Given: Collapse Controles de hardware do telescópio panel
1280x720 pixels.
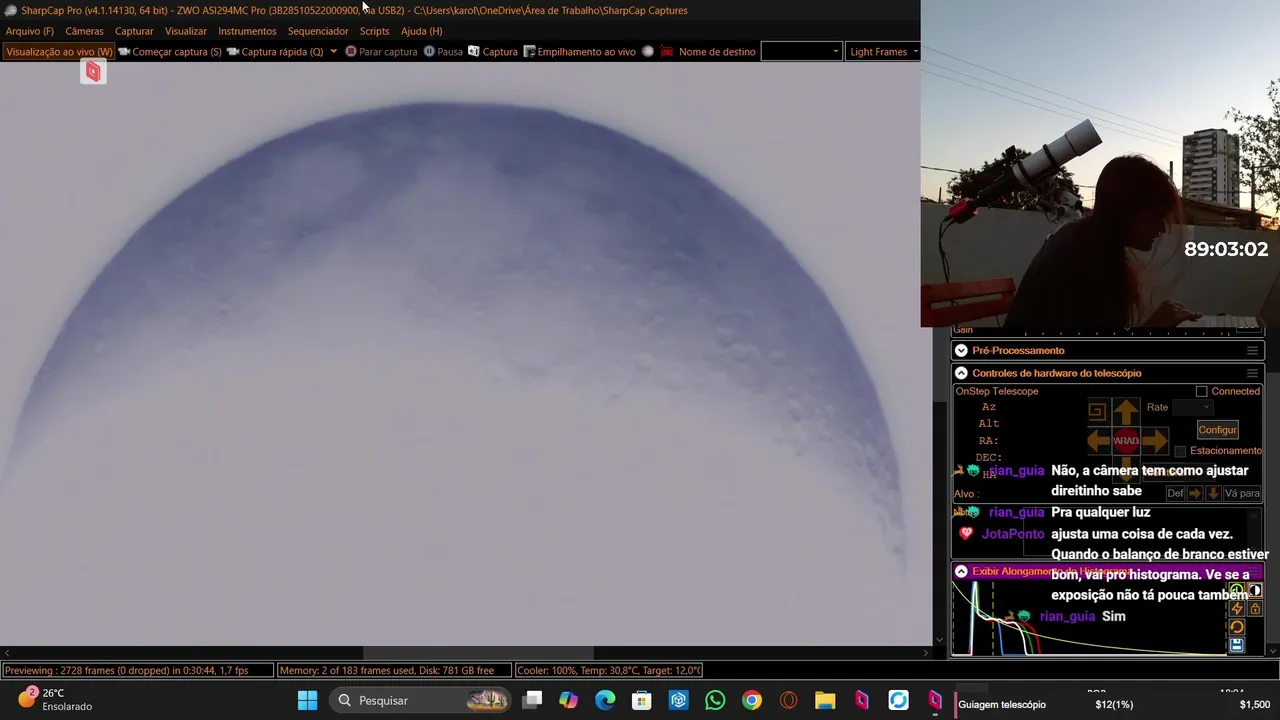Looking at the screenshot, I should pos(961,373).
